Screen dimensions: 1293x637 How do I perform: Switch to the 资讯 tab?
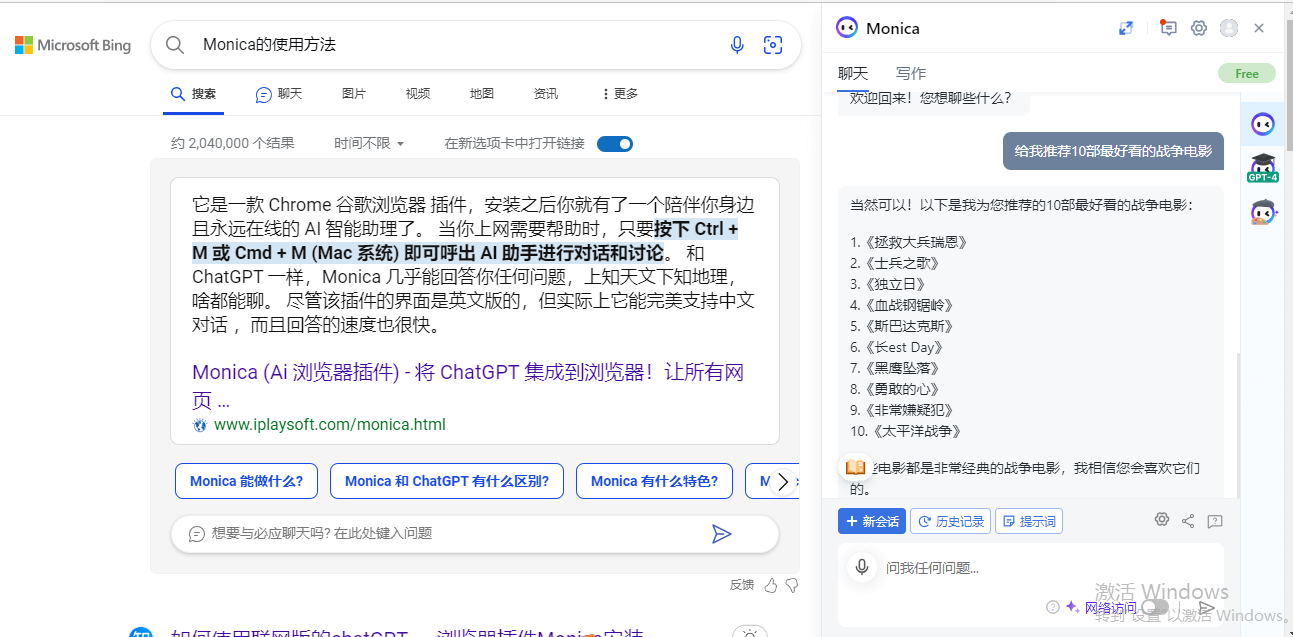(546, 94)
